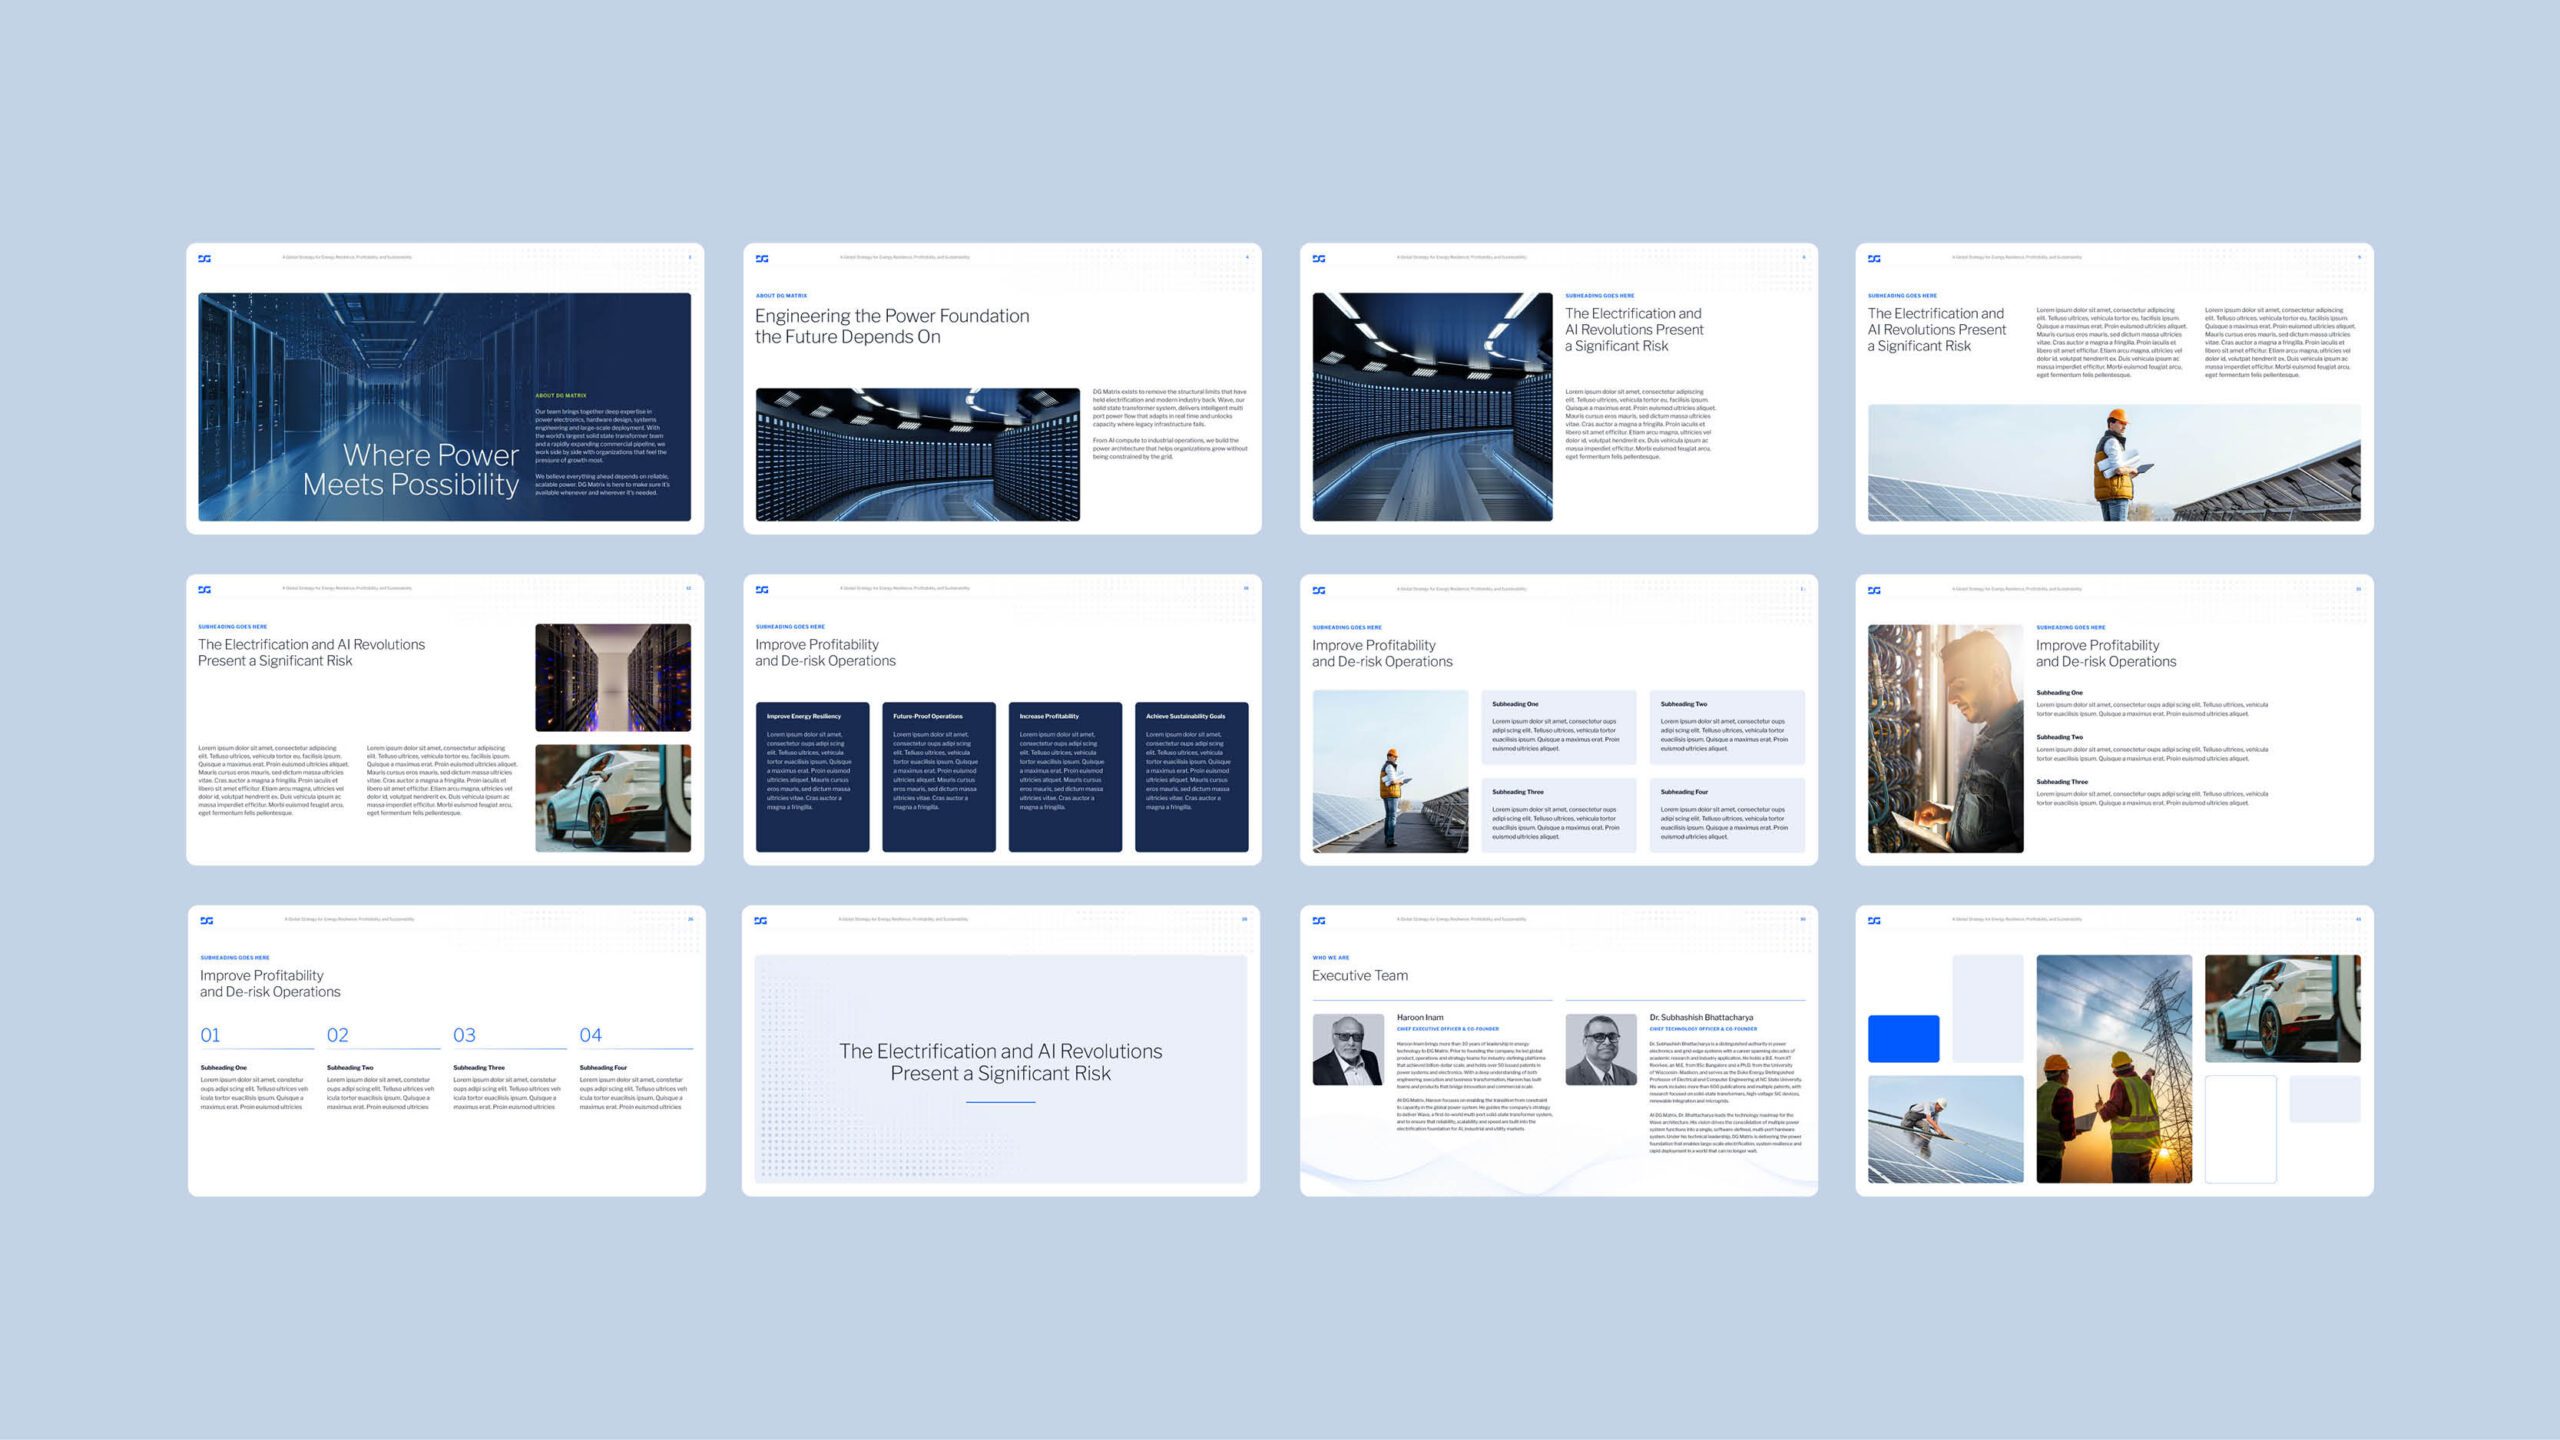Click the number 01 heading

210,1035
